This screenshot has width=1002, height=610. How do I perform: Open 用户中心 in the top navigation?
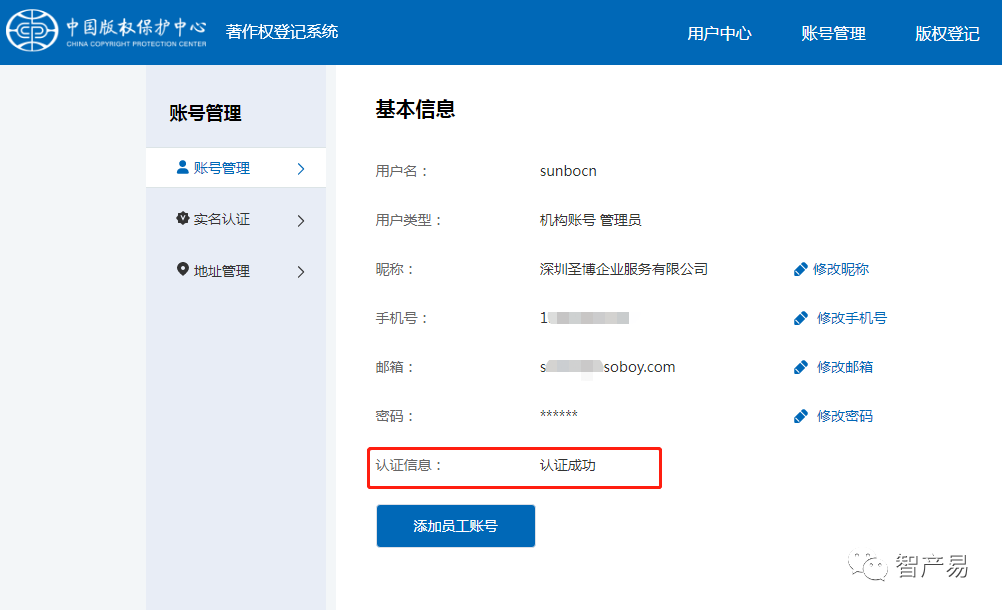[x=719, y=33]
